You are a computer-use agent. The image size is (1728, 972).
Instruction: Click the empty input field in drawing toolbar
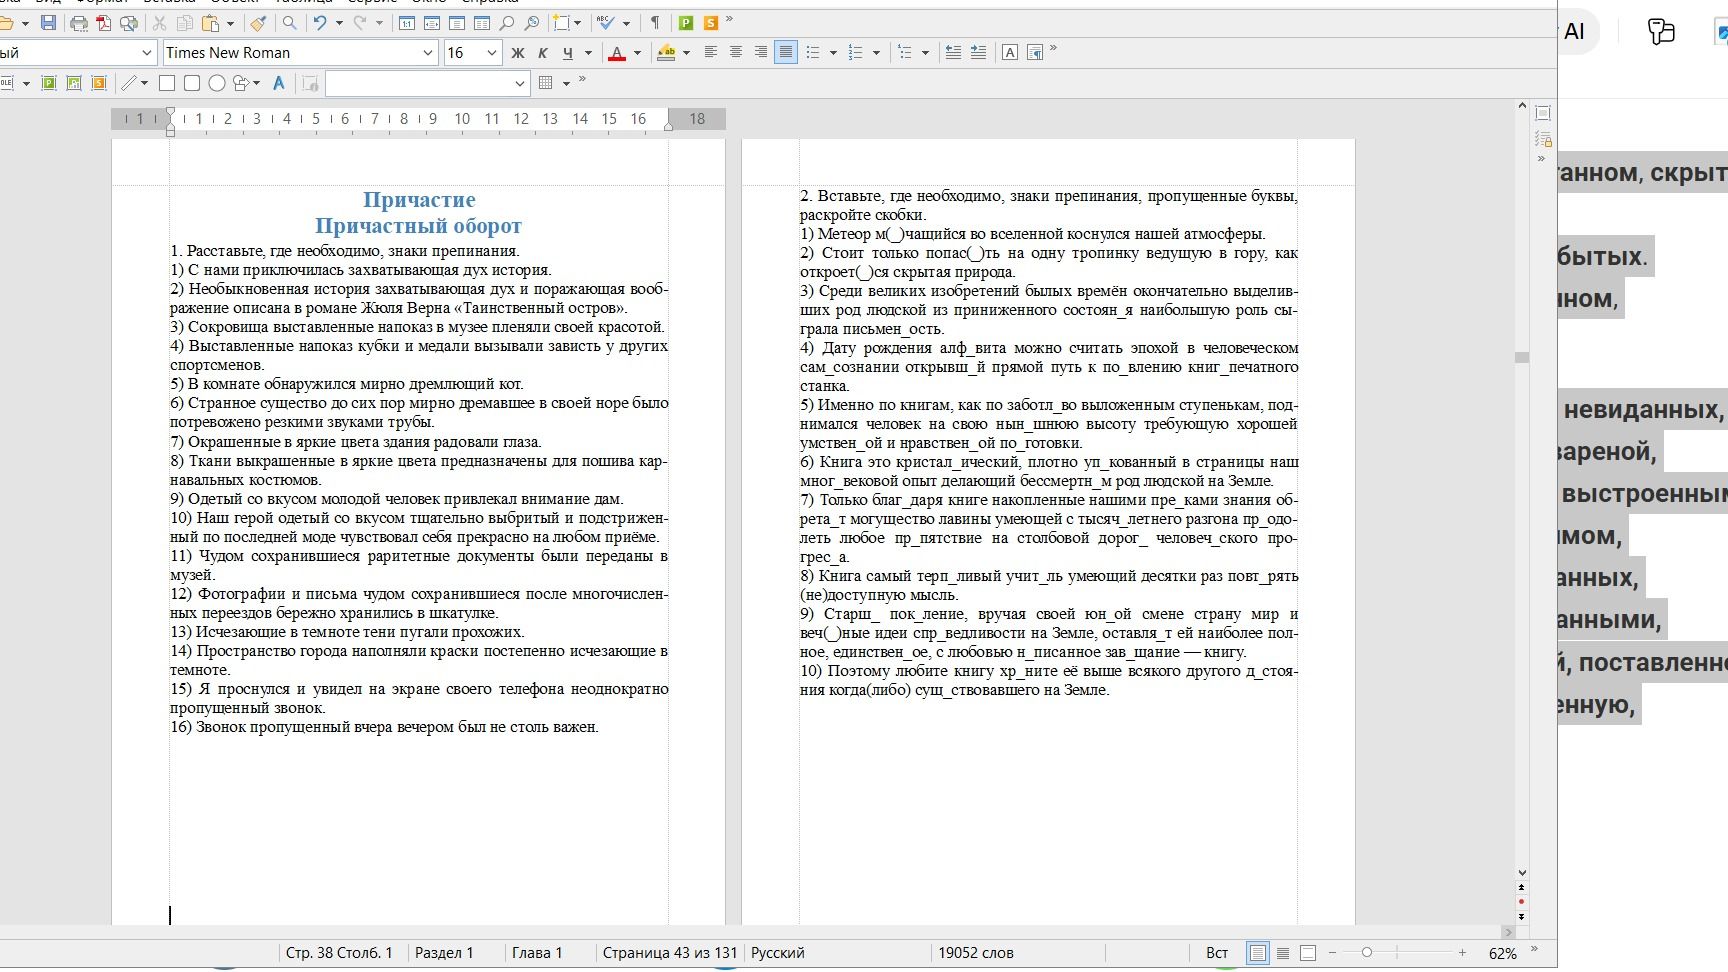coord(427,83)
